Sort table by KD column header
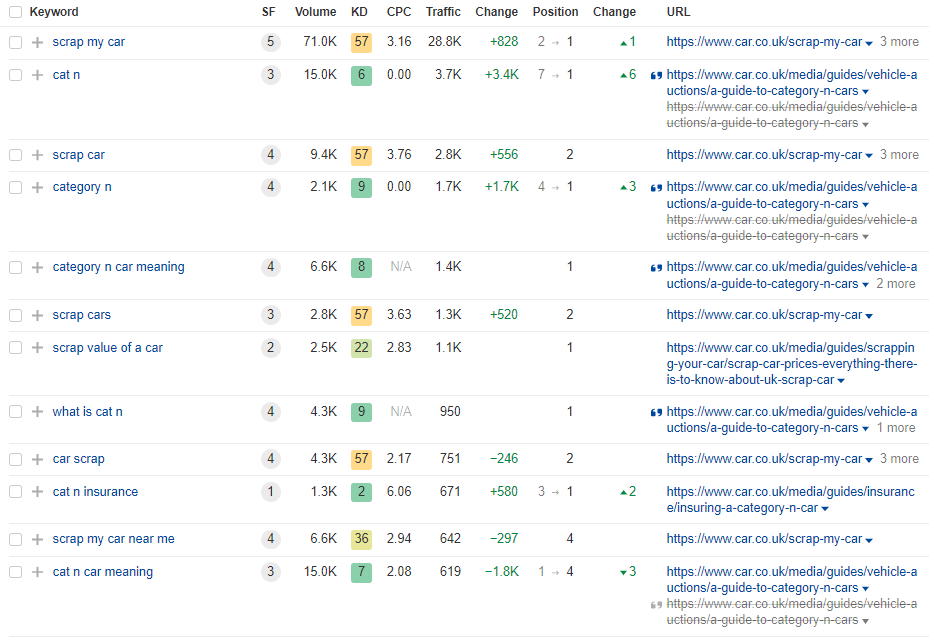The image size is (929, 637). click(x=359, y=12)
